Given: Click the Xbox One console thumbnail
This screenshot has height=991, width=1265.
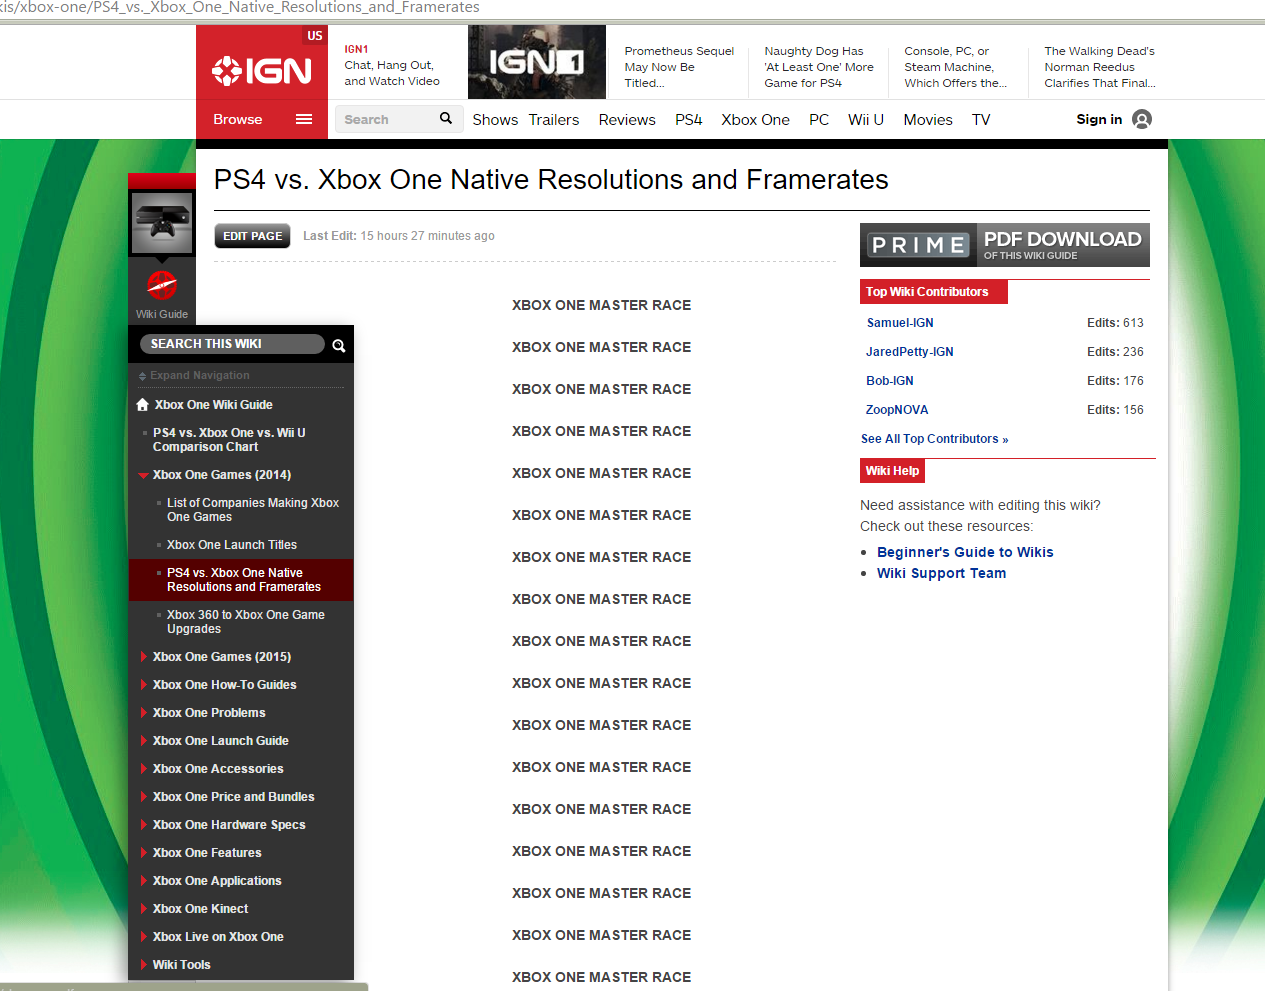Looking at the screenshot, I should [162, 222].
